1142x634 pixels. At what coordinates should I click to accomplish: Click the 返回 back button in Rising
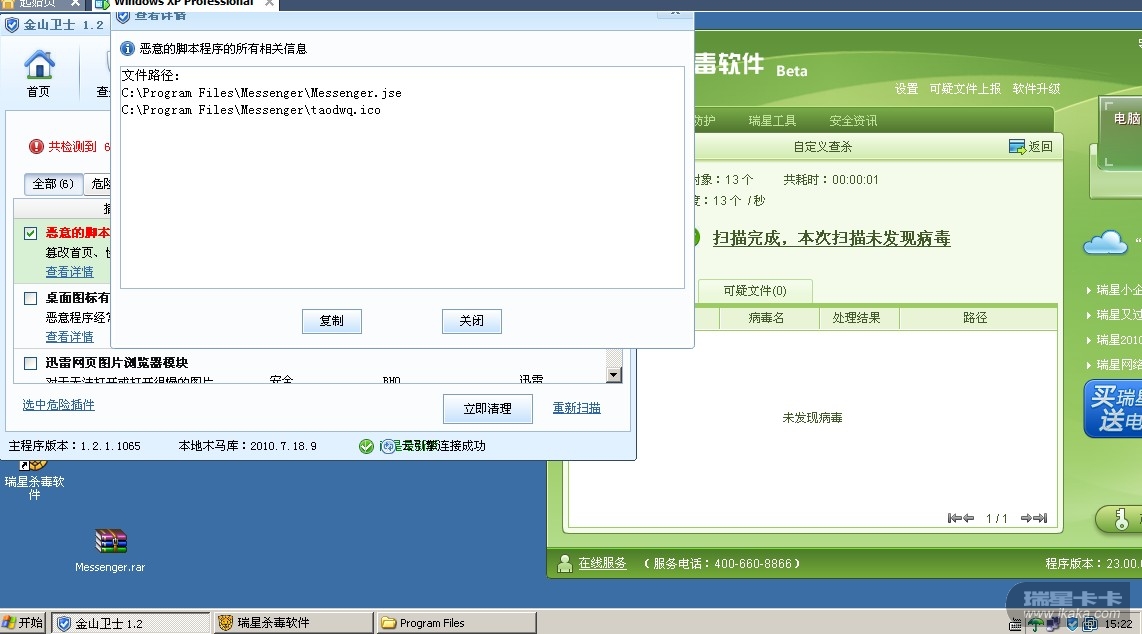click(1031, 146)
